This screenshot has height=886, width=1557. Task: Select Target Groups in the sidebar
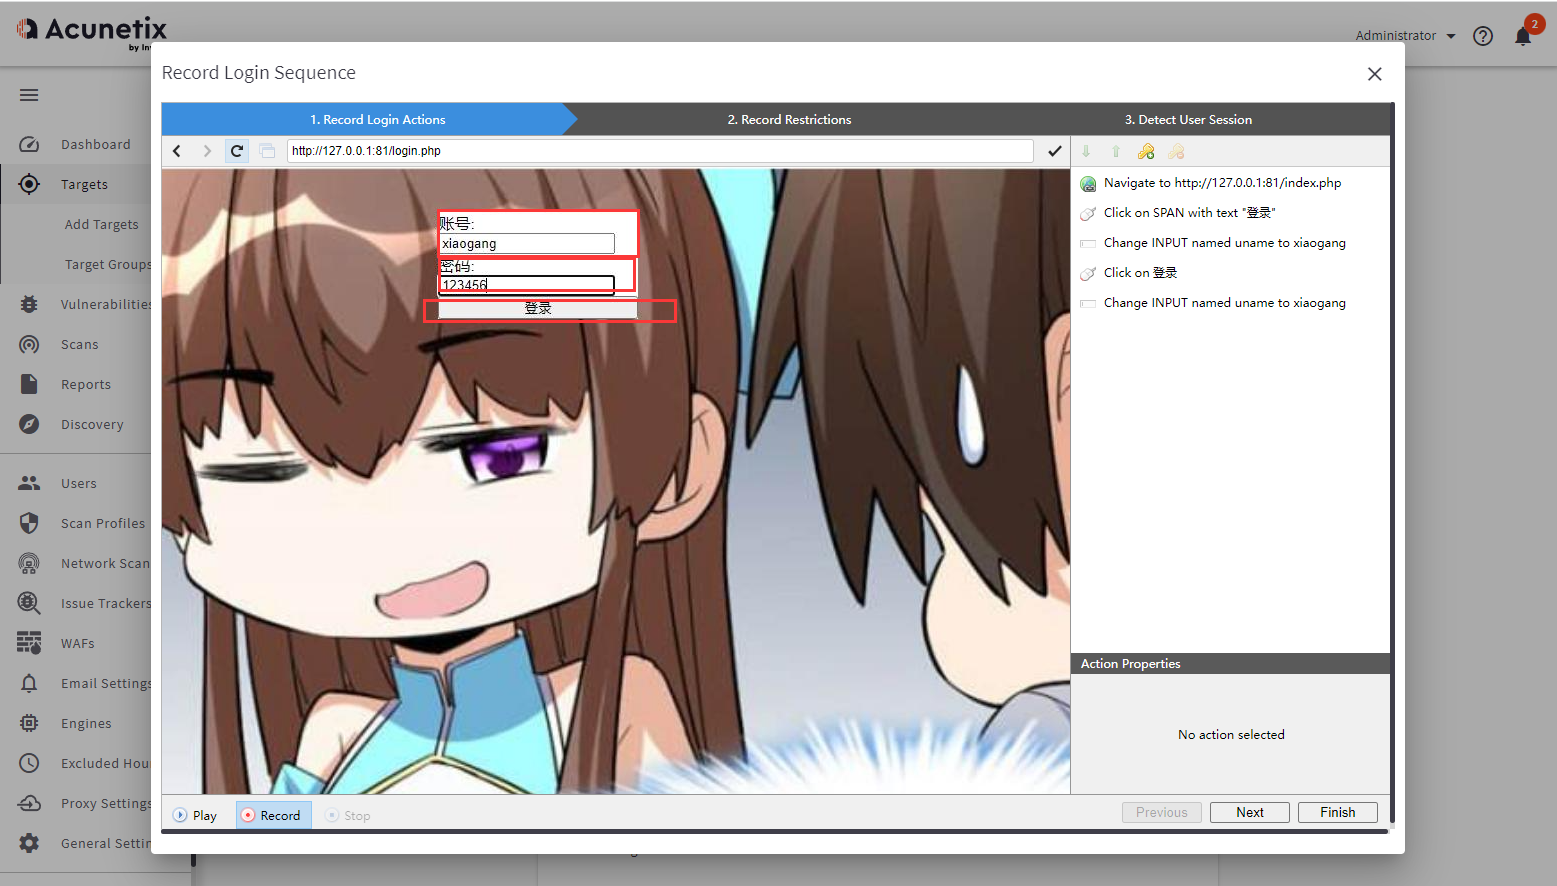[x=108, y=264]
